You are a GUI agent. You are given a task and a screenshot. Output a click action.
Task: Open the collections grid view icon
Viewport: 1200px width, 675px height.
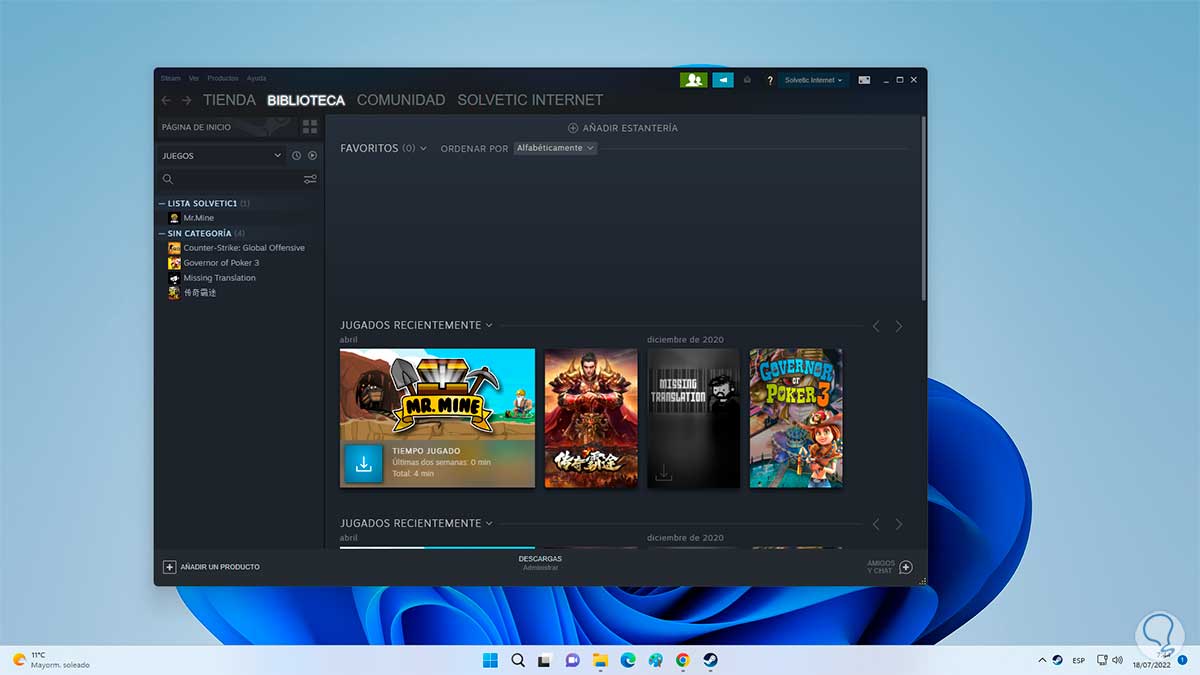pyautogui.click(x=310, y=127)
